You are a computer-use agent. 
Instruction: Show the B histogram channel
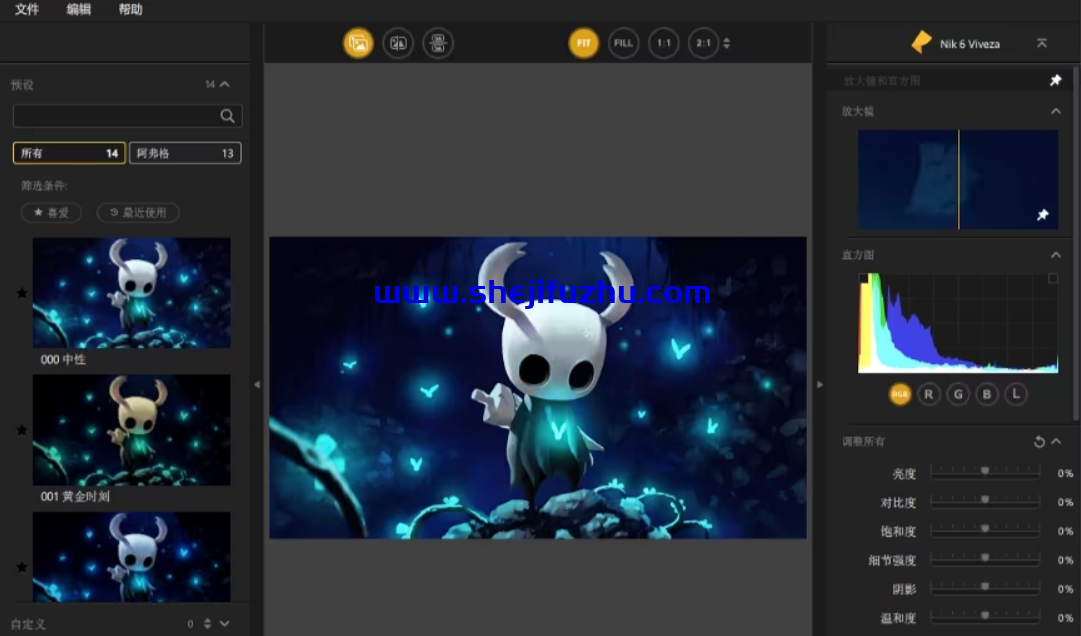click(x=987, y=394)
